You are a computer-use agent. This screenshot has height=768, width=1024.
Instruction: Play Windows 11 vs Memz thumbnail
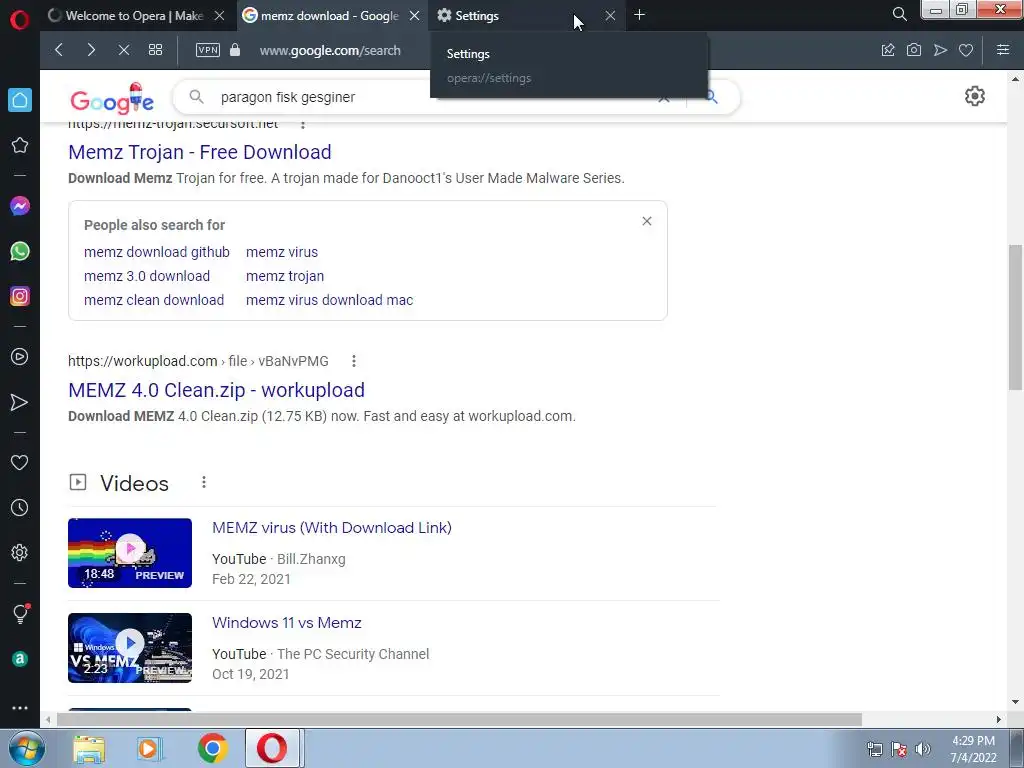[x=130, y=648]
